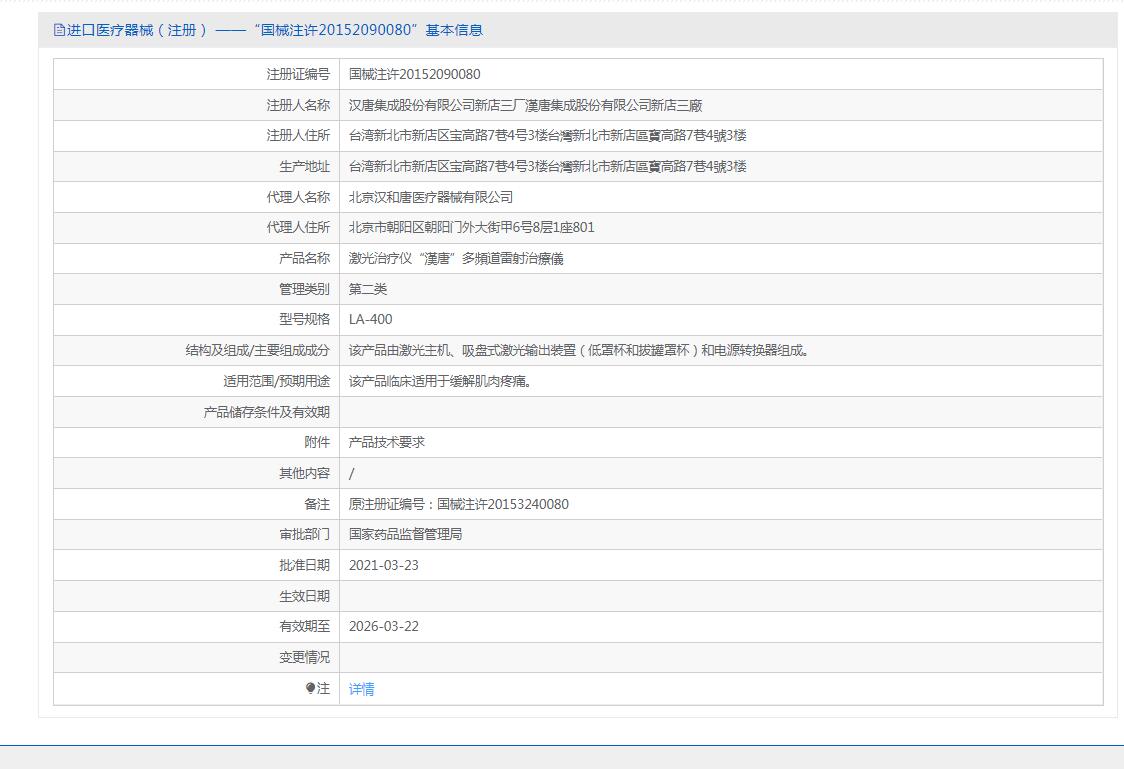Select approval date 2021-03-23
The height and width of the screenshot is (769, 1124).
point(384,565)
